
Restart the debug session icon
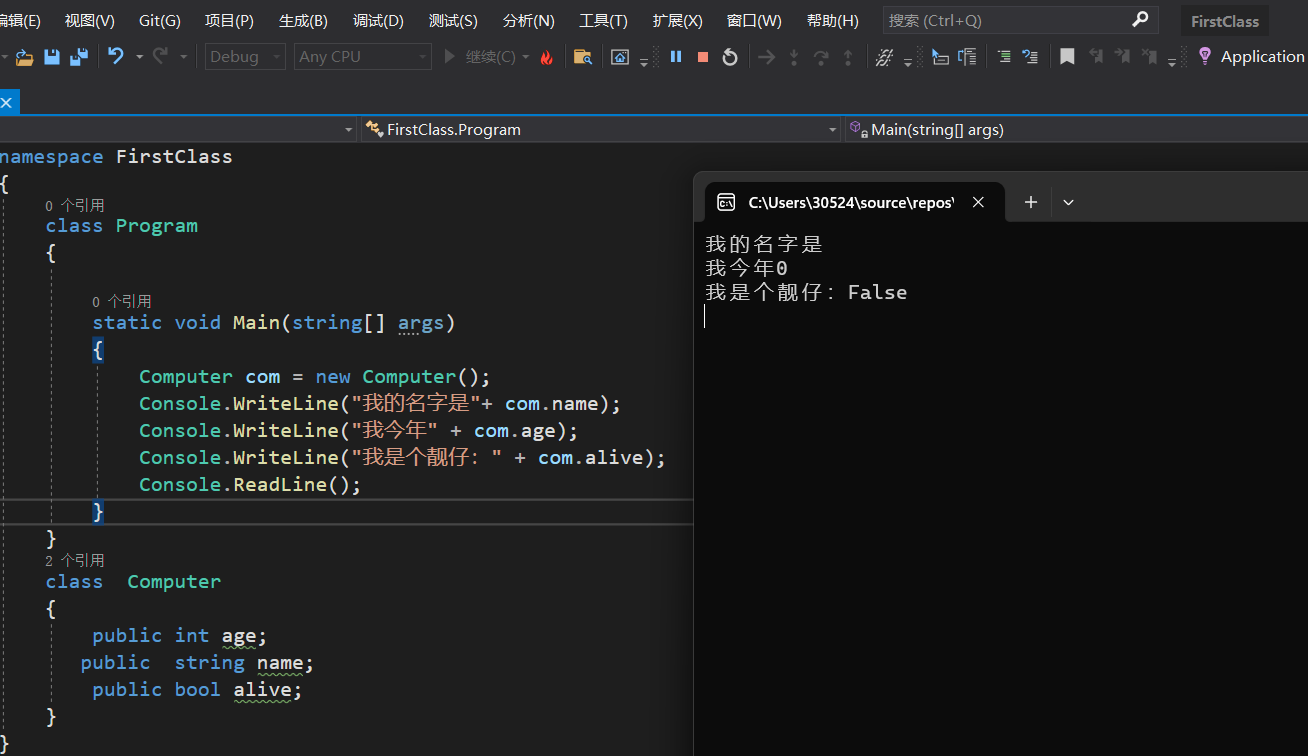[x=730, y=57]
